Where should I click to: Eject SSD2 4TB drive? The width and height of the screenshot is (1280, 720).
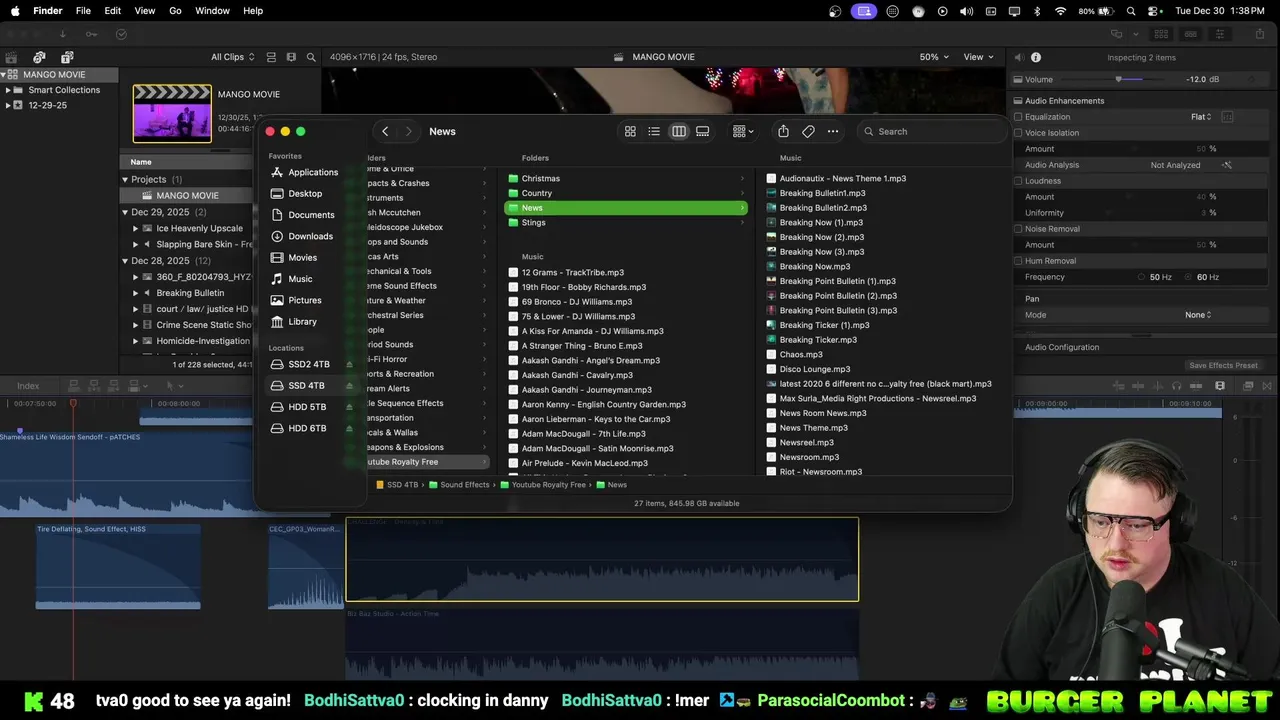tap(349, 365)
